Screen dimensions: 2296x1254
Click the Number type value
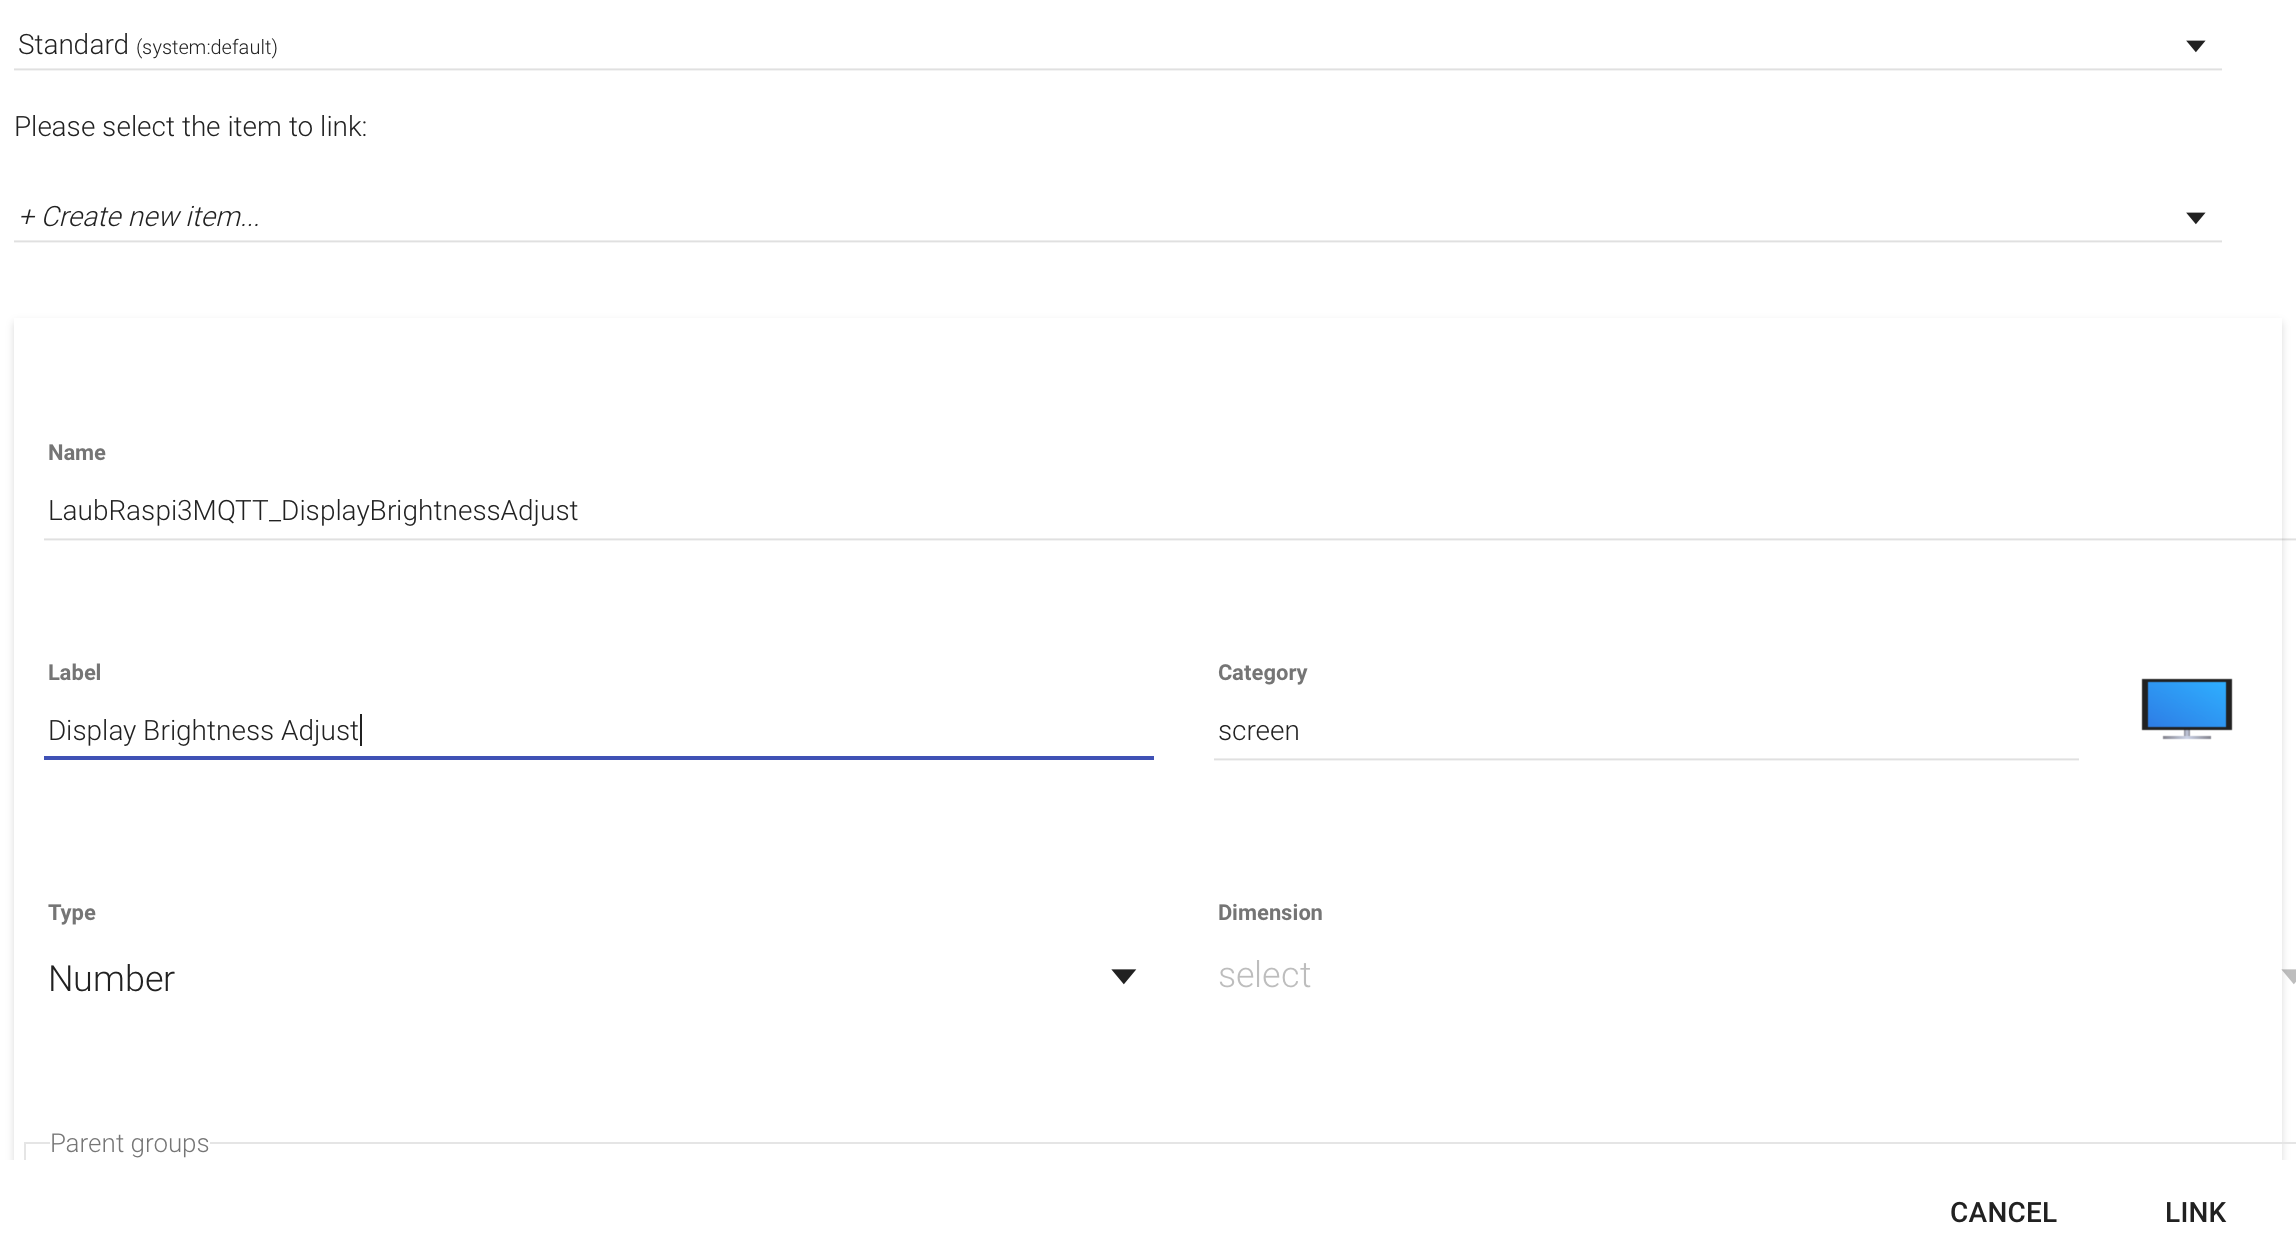point(112,978)
